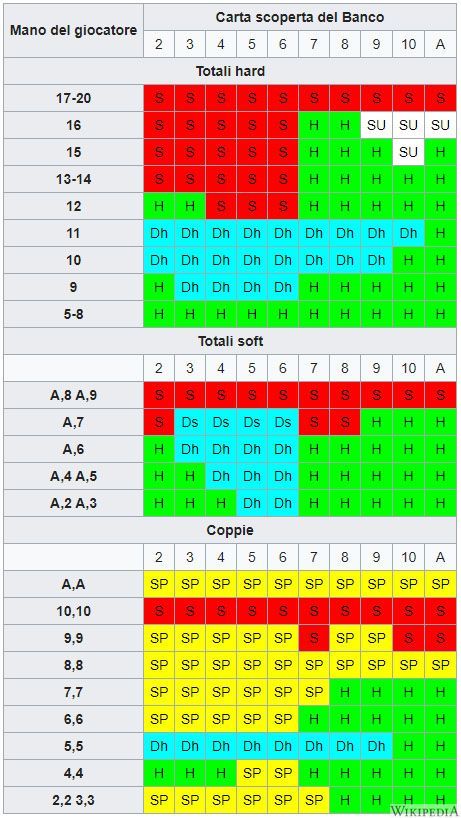Click the 'Totali soft' section header
The height and width of the screenshot is (818, 461).
230,341
